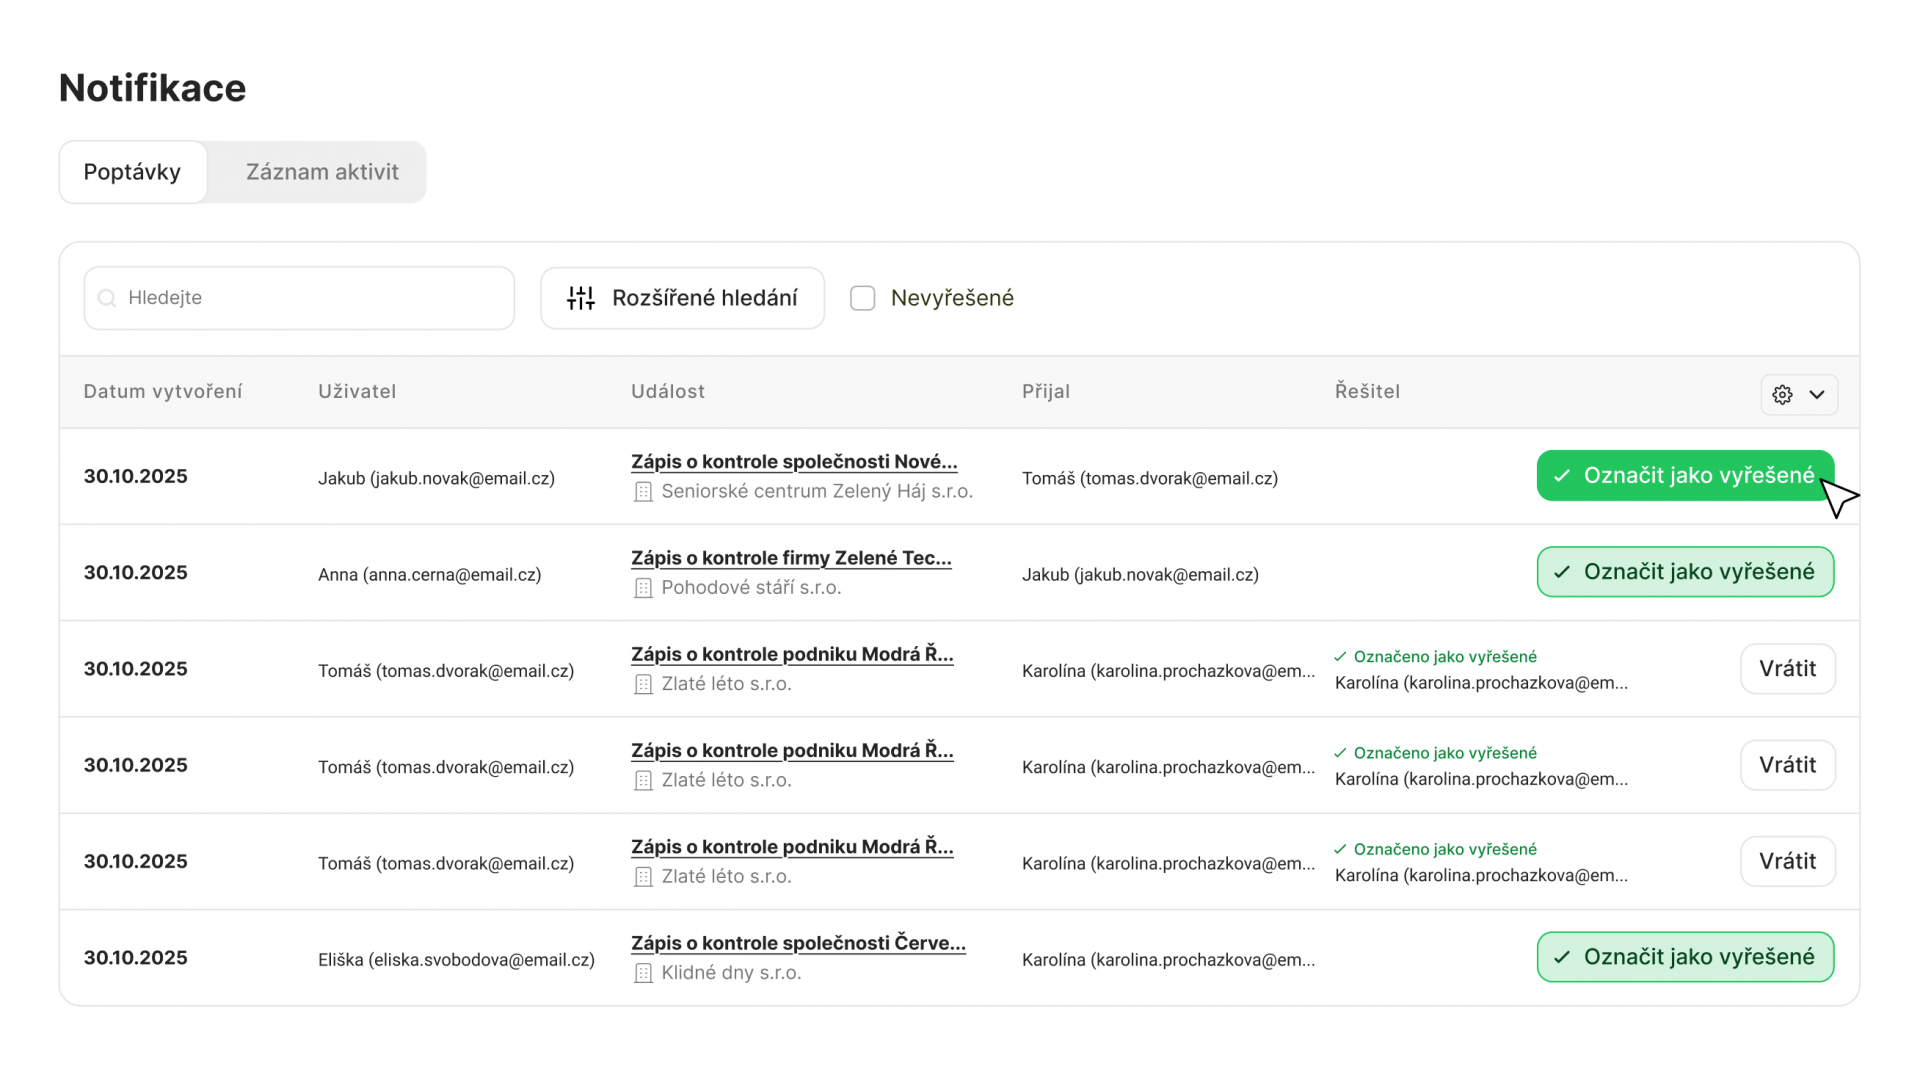The width and height of the screenshot is (1920, 1066).
Task: Open the gear settings icon above the table
Action: click(x=1782, y=394)
